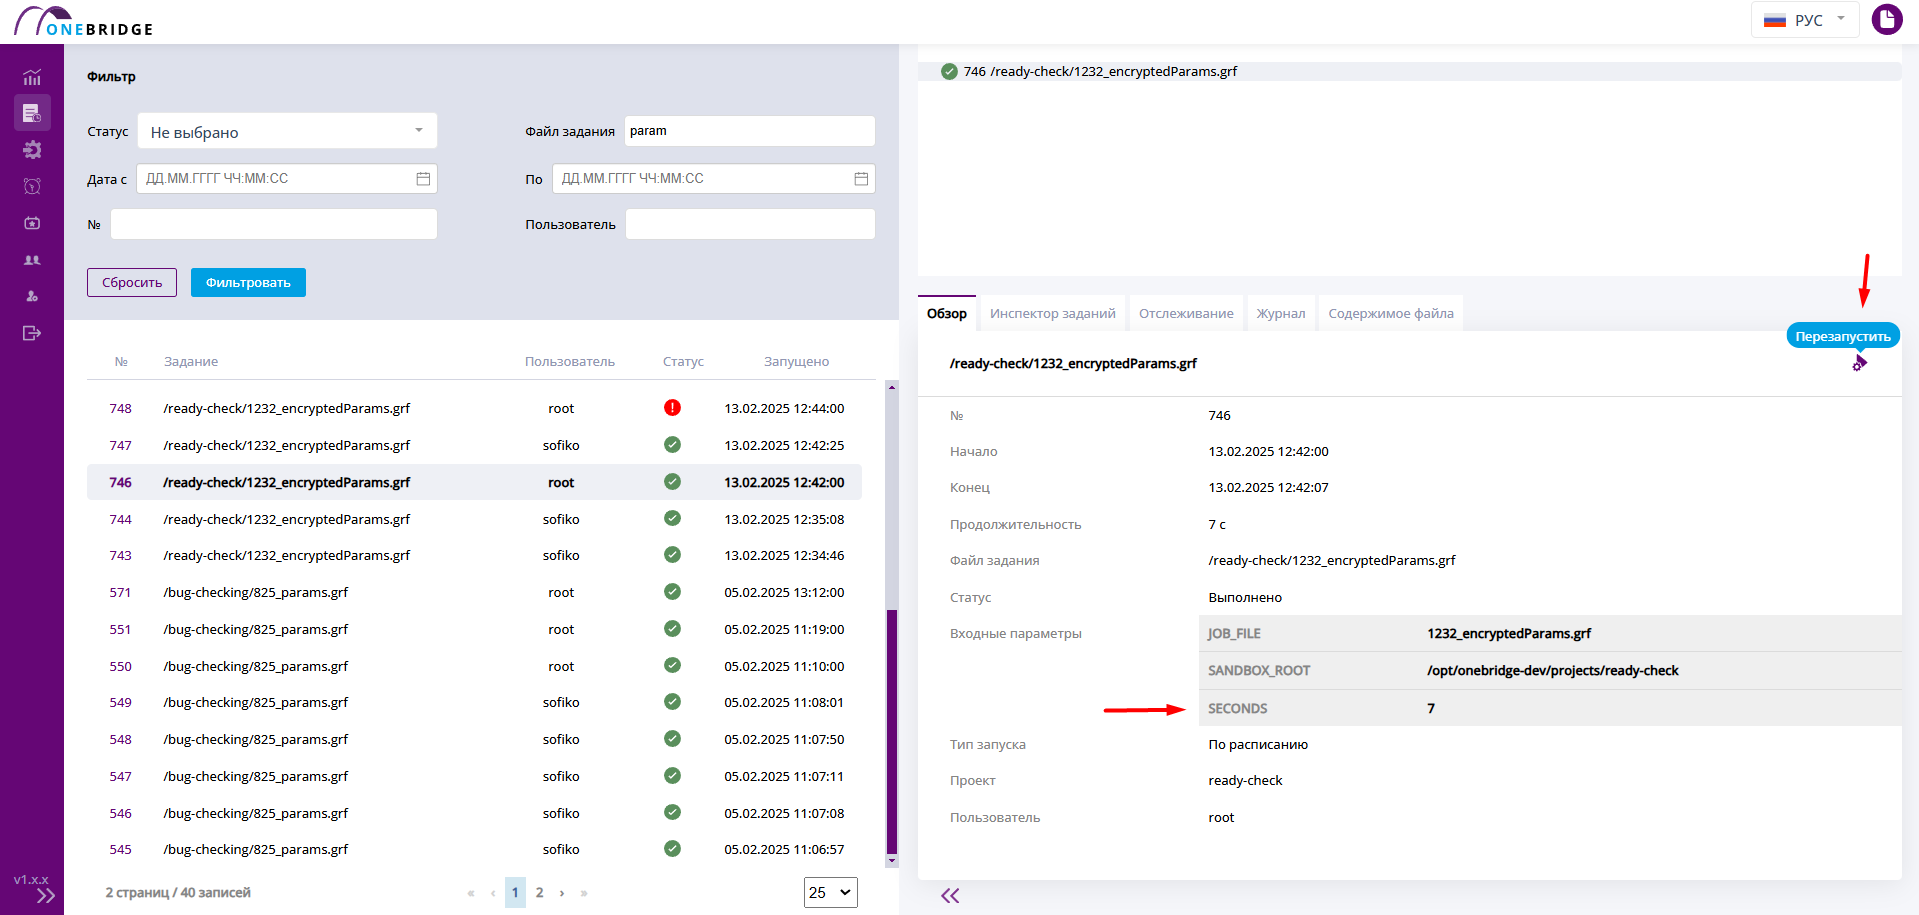
Task: Open the language dropdown РУС
Action: (x=1805, y=20)
